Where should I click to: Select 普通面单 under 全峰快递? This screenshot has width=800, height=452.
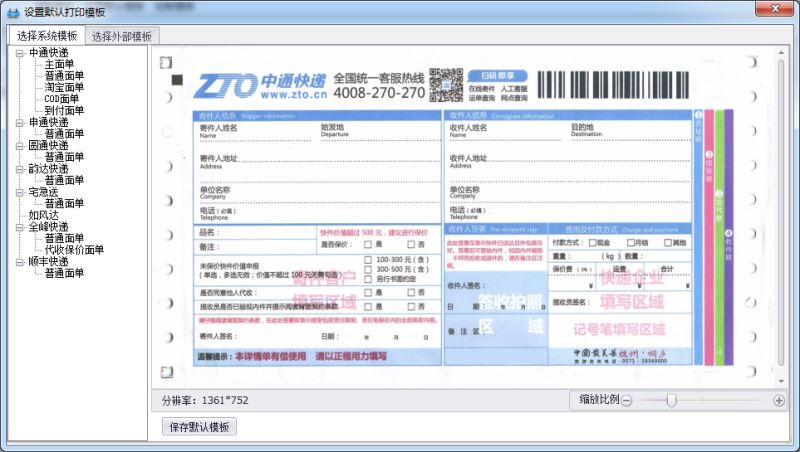pyautogui.click(x=64, y=238)
